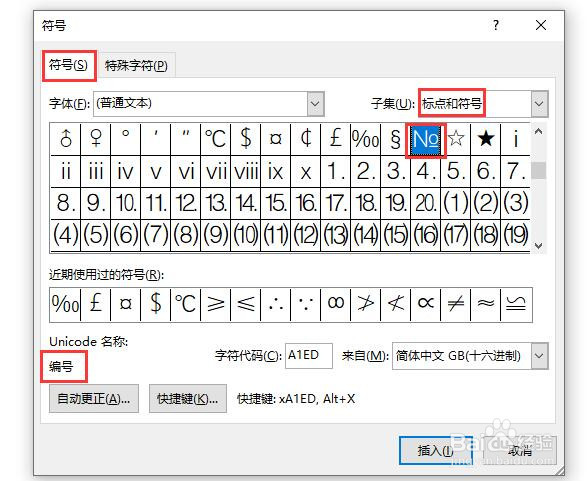
Task: Select the approximately ≈ symbol in recents
Action: pyautogui.click(x=486, y=304)
